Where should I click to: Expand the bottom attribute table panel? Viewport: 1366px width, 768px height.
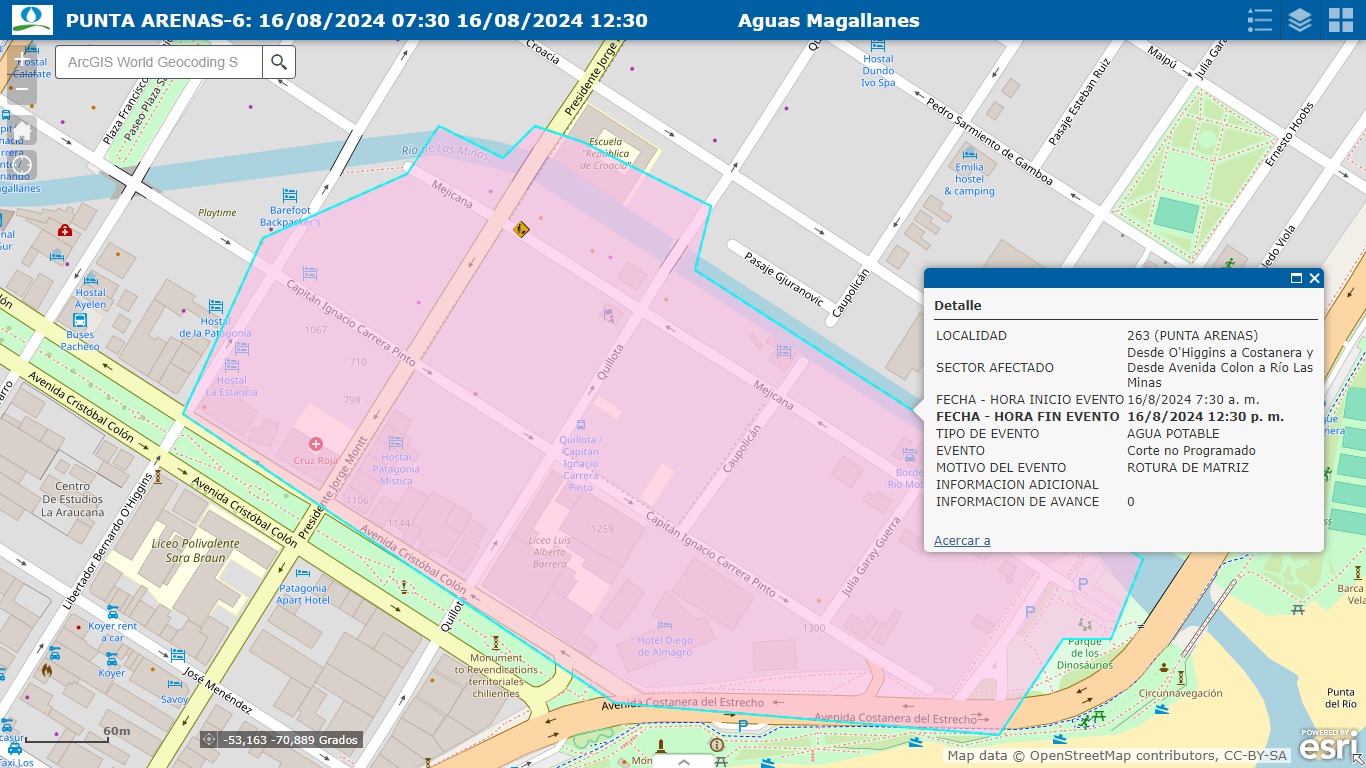[683, 761]
